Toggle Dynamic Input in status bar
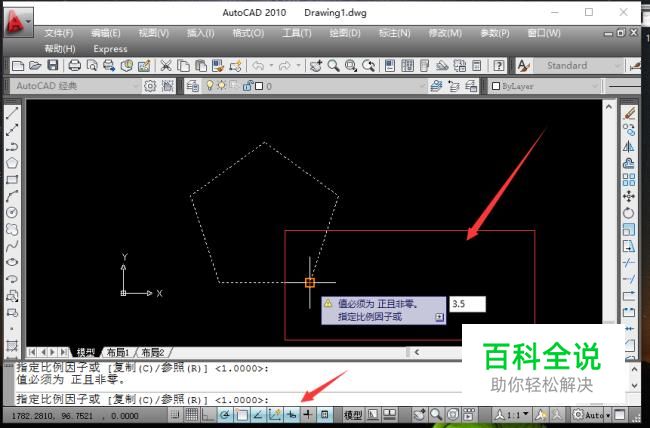The height and width of the screenshot is (428, 650). click(291, 414)
